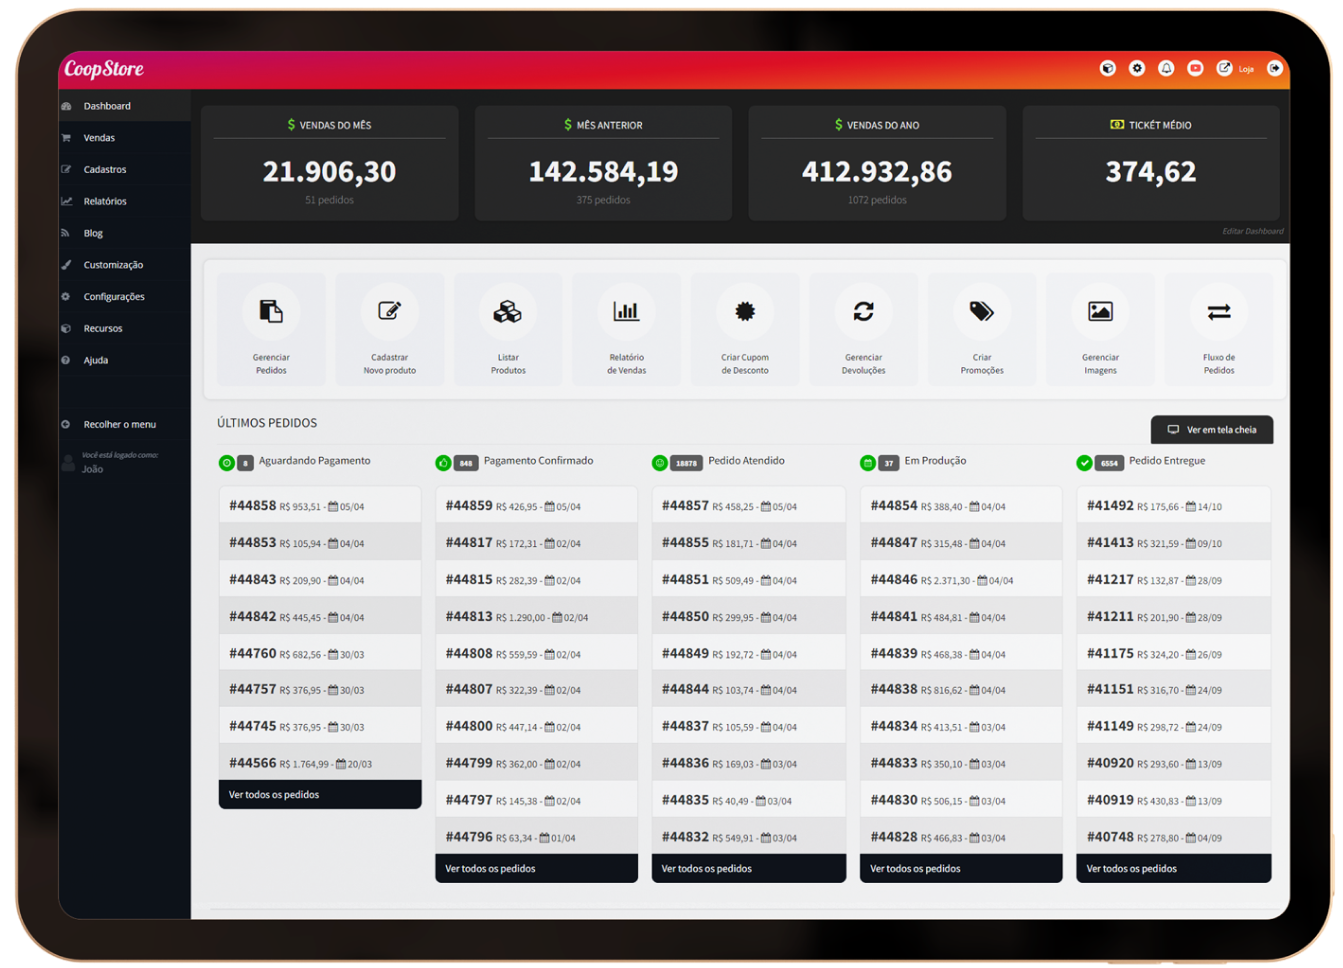Click Editar Dashboard link
The image size is (1343, 968).
click(1252, 231)
